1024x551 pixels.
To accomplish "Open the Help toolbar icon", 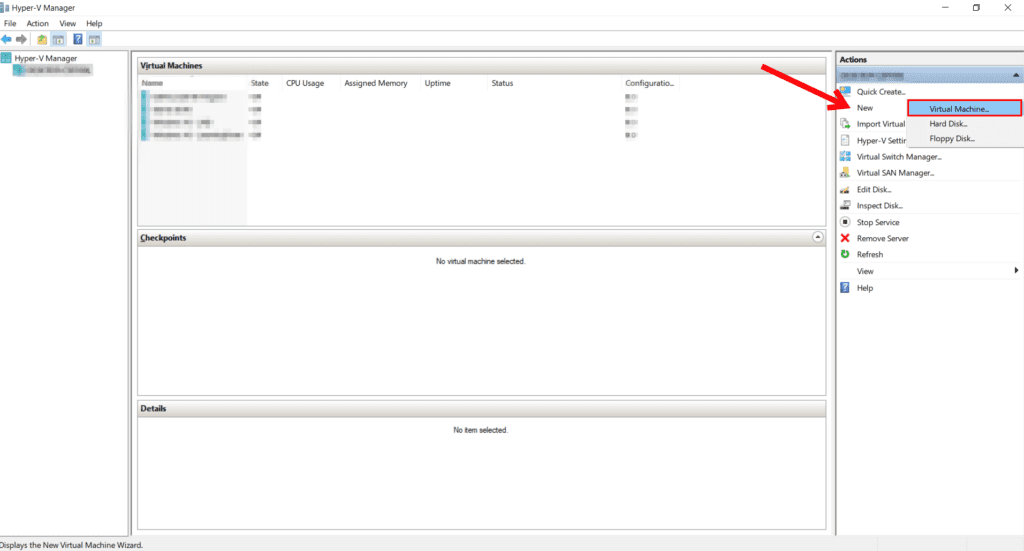I will click(78, 39).
